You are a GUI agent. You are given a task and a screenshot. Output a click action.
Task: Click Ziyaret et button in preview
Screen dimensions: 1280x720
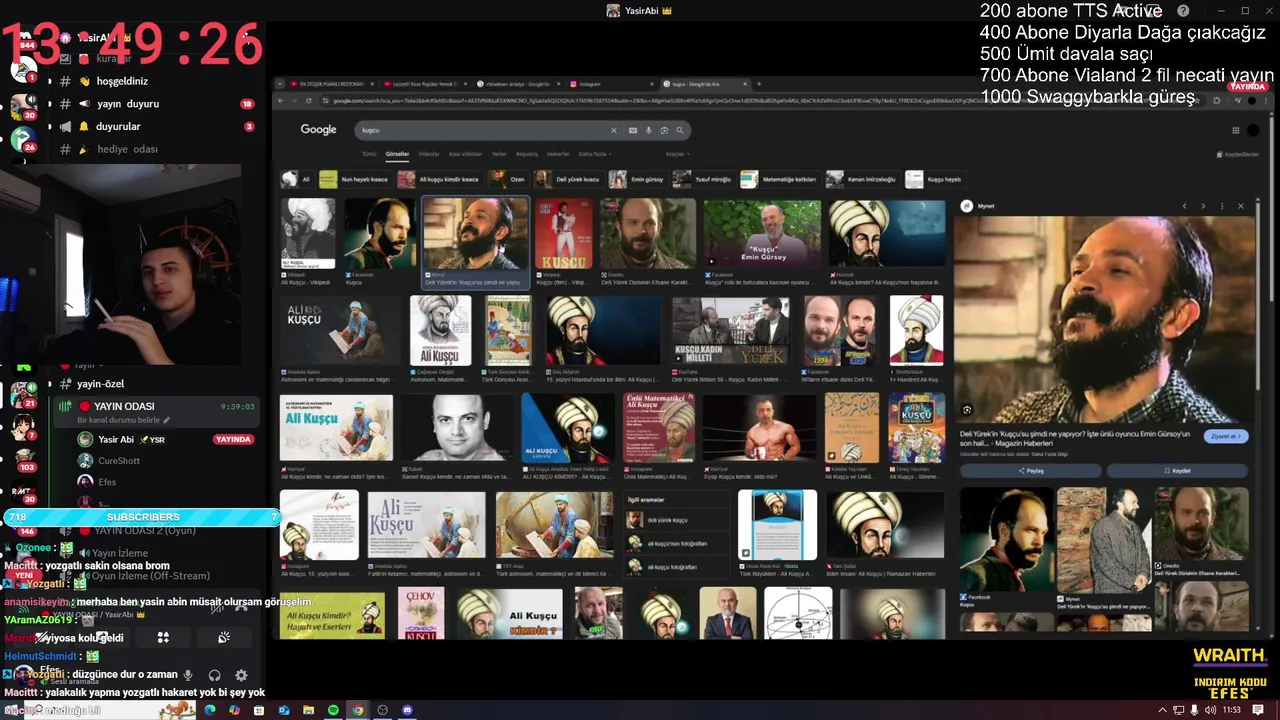tap(1226, 436)
